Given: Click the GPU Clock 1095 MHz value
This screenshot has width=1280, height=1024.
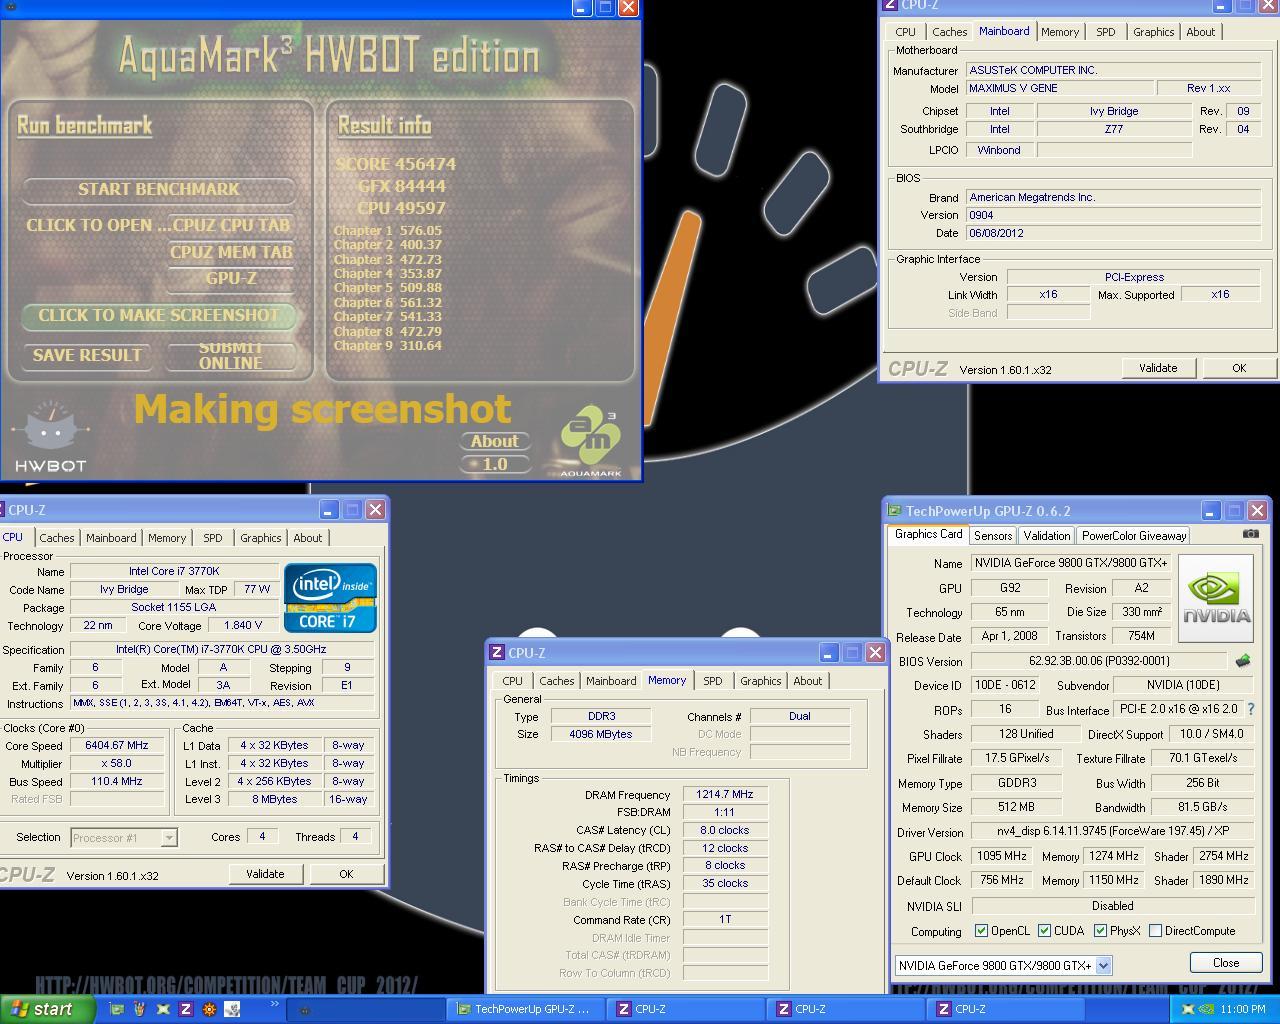Looking at the screenshot, I should (1001, 857).
